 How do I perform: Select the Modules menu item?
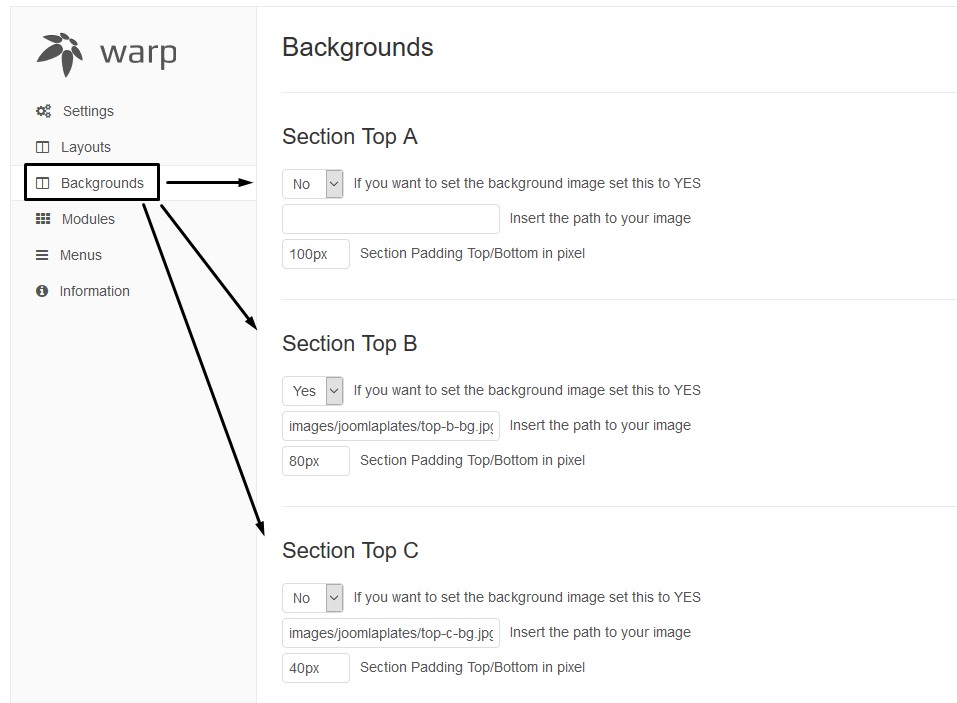pos(88,219)
